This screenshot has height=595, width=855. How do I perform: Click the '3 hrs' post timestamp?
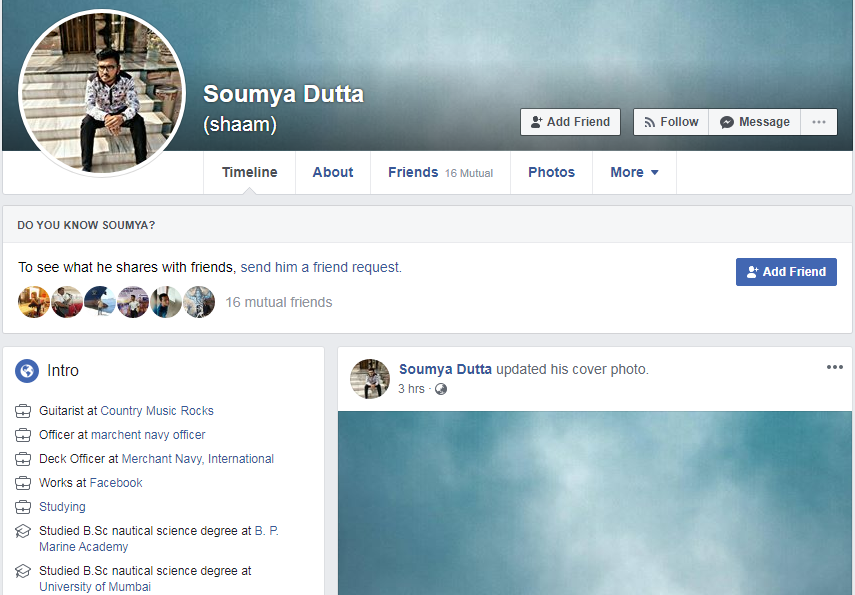411,389
